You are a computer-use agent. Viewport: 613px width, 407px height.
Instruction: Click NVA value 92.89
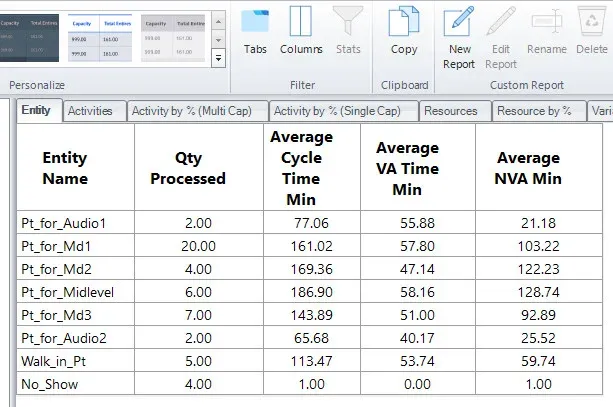pos(539,315)
